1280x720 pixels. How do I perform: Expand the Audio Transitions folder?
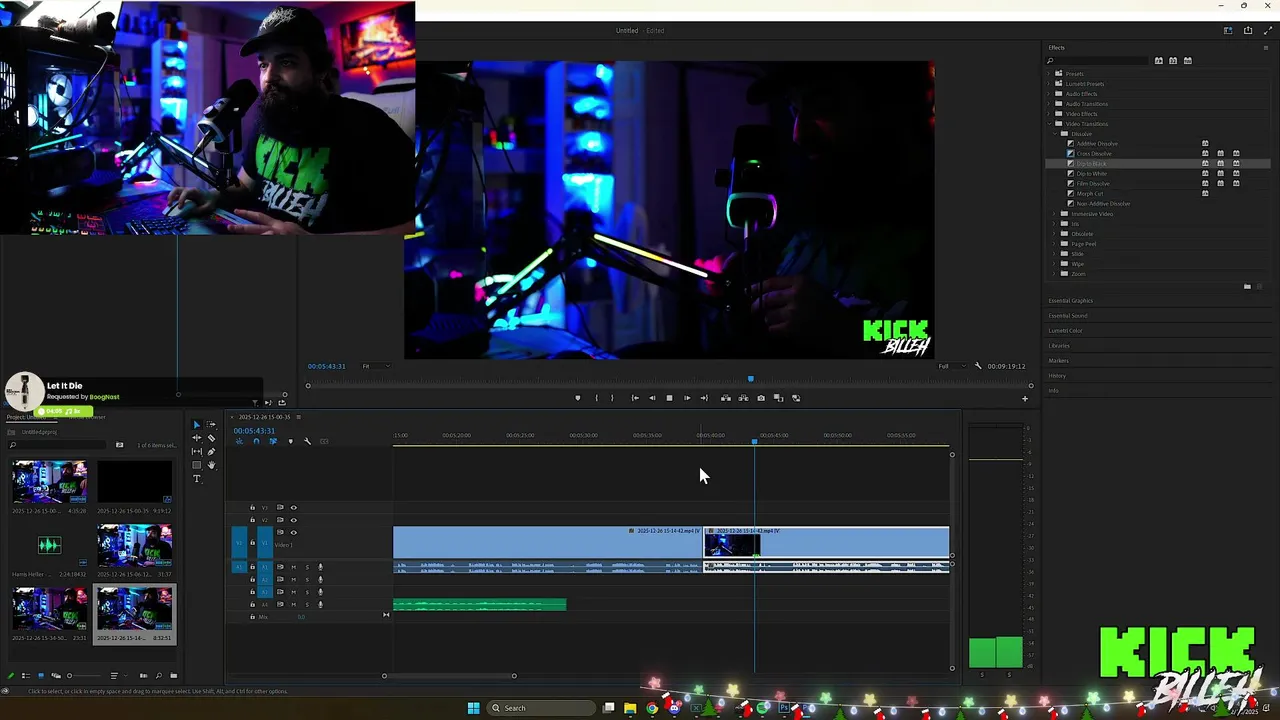[x=1050, y=104]
